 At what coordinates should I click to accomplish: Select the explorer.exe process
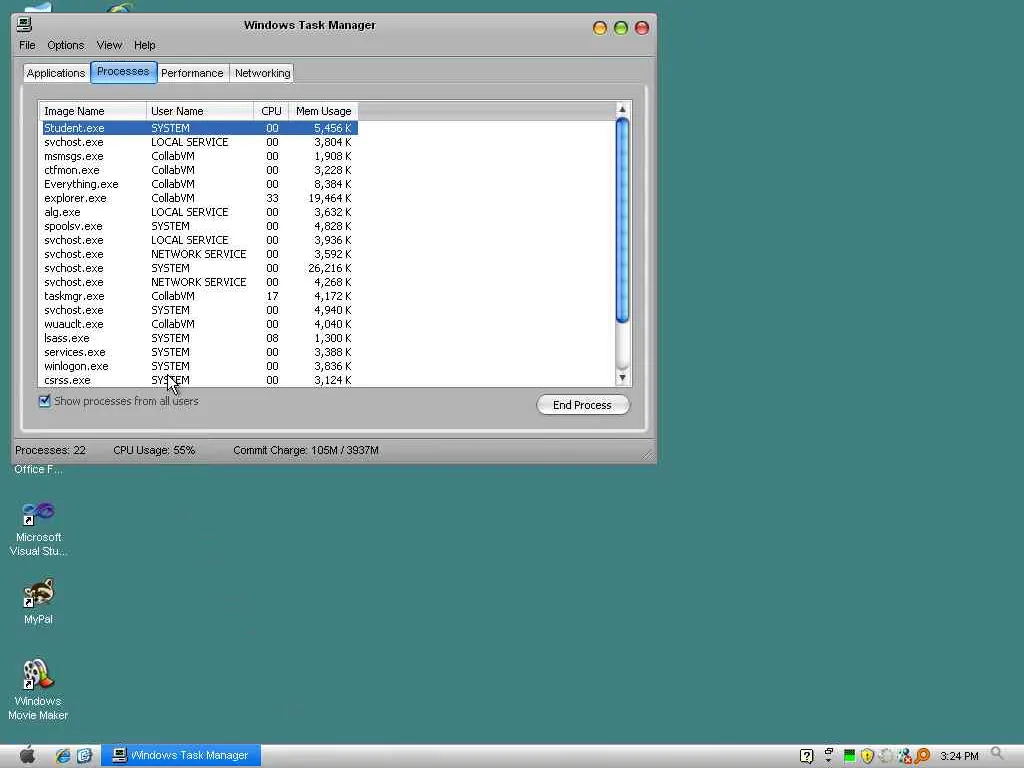click(200, 198)
